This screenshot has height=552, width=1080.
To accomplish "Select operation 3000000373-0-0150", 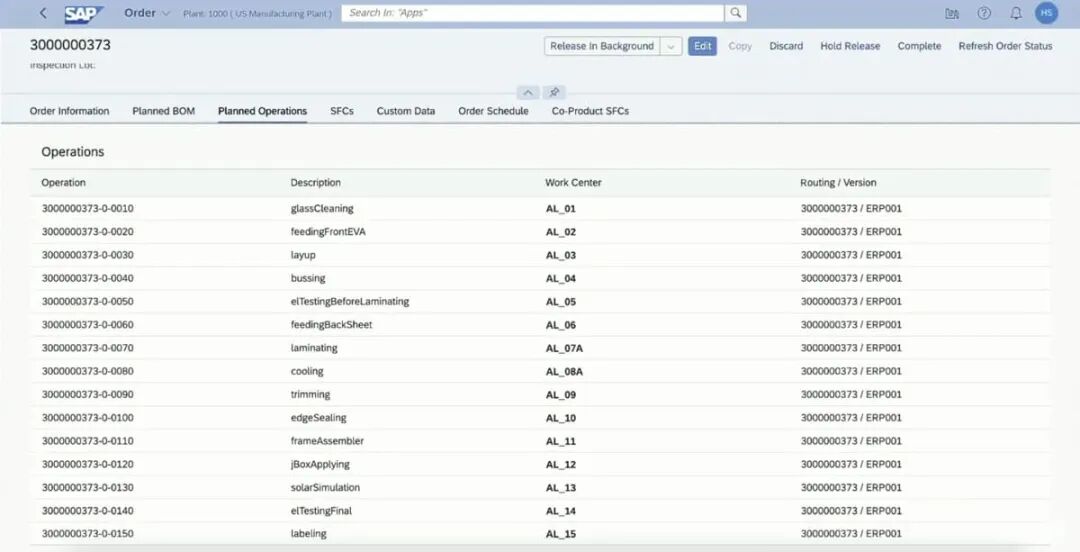I will pos(87,533).
